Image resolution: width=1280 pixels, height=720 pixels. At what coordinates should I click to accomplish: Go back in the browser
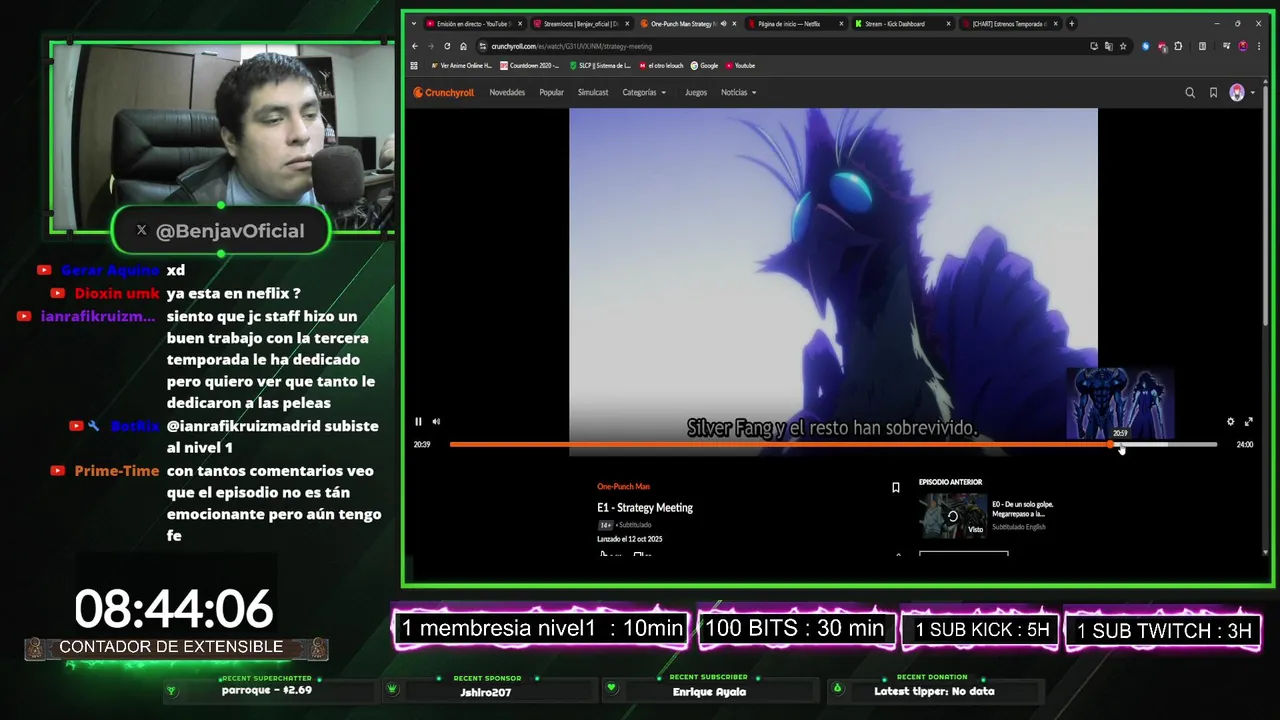pyautogui.click(x=415, y=46)
